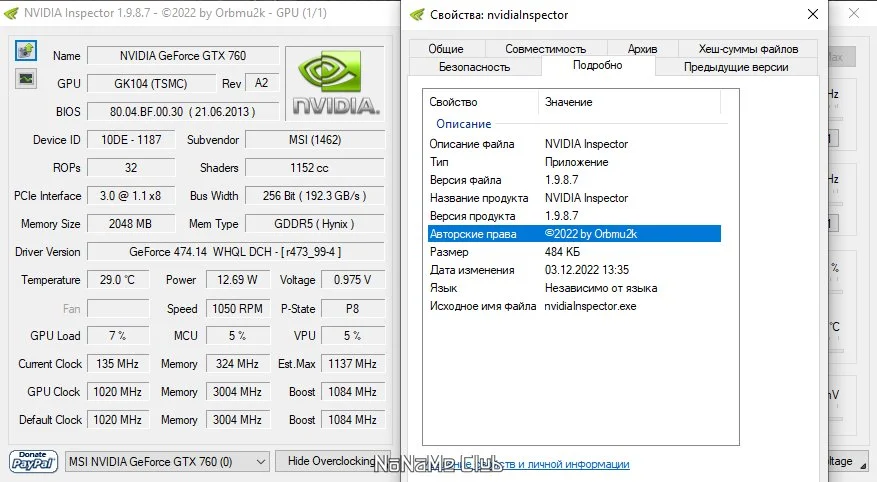Select the Размер 484 КБ row

(574, 252)
